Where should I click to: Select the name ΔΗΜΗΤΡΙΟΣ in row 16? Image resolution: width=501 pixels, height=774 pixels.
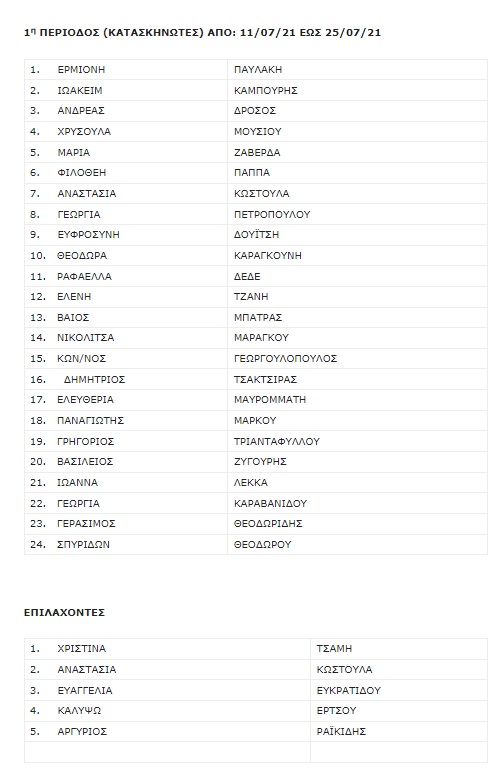click(94, 380)
